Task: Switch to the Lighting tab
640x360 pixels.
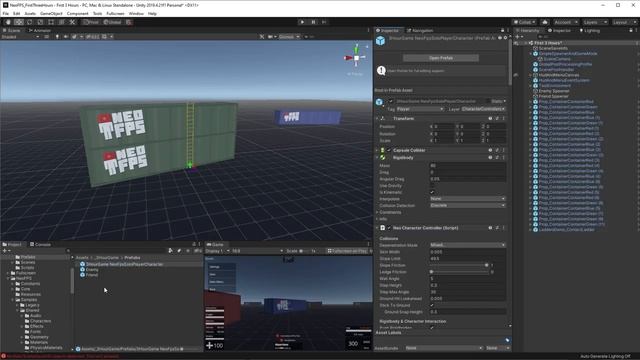Action: (590, 31)
